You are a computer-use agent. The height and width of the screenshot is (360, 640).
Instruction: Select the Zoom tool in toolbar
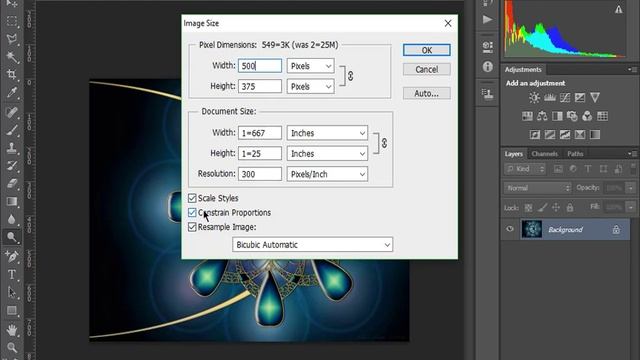[x=12, y=348]
